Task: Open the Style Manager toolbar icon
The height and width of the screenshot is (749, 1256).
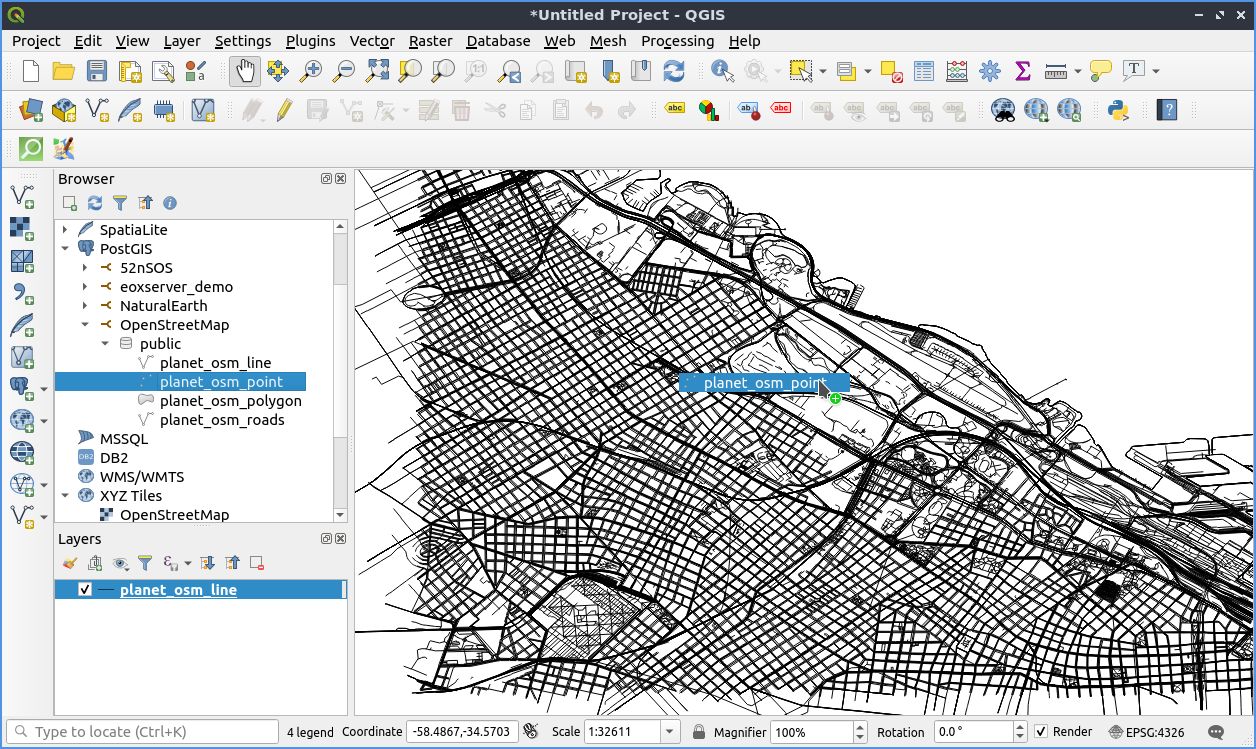Action: tap(196, 71)
